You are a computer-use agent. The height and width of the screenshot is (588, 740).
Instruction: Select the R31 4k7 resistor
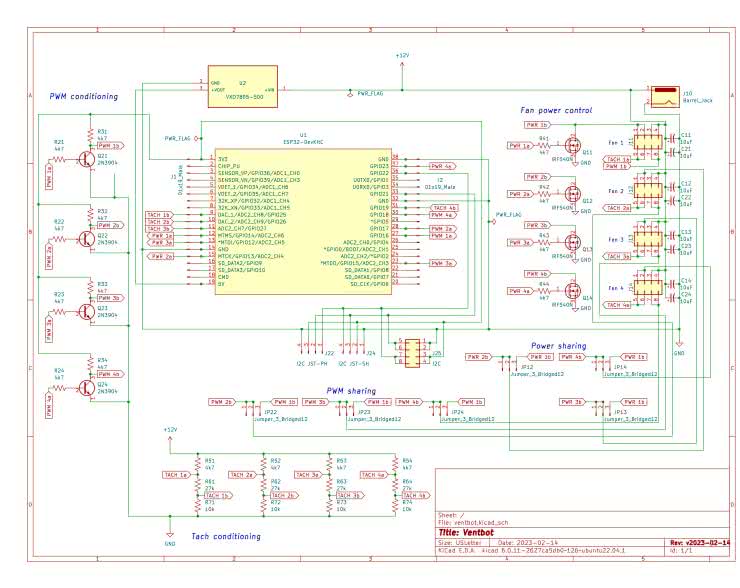tap(91, 136)
